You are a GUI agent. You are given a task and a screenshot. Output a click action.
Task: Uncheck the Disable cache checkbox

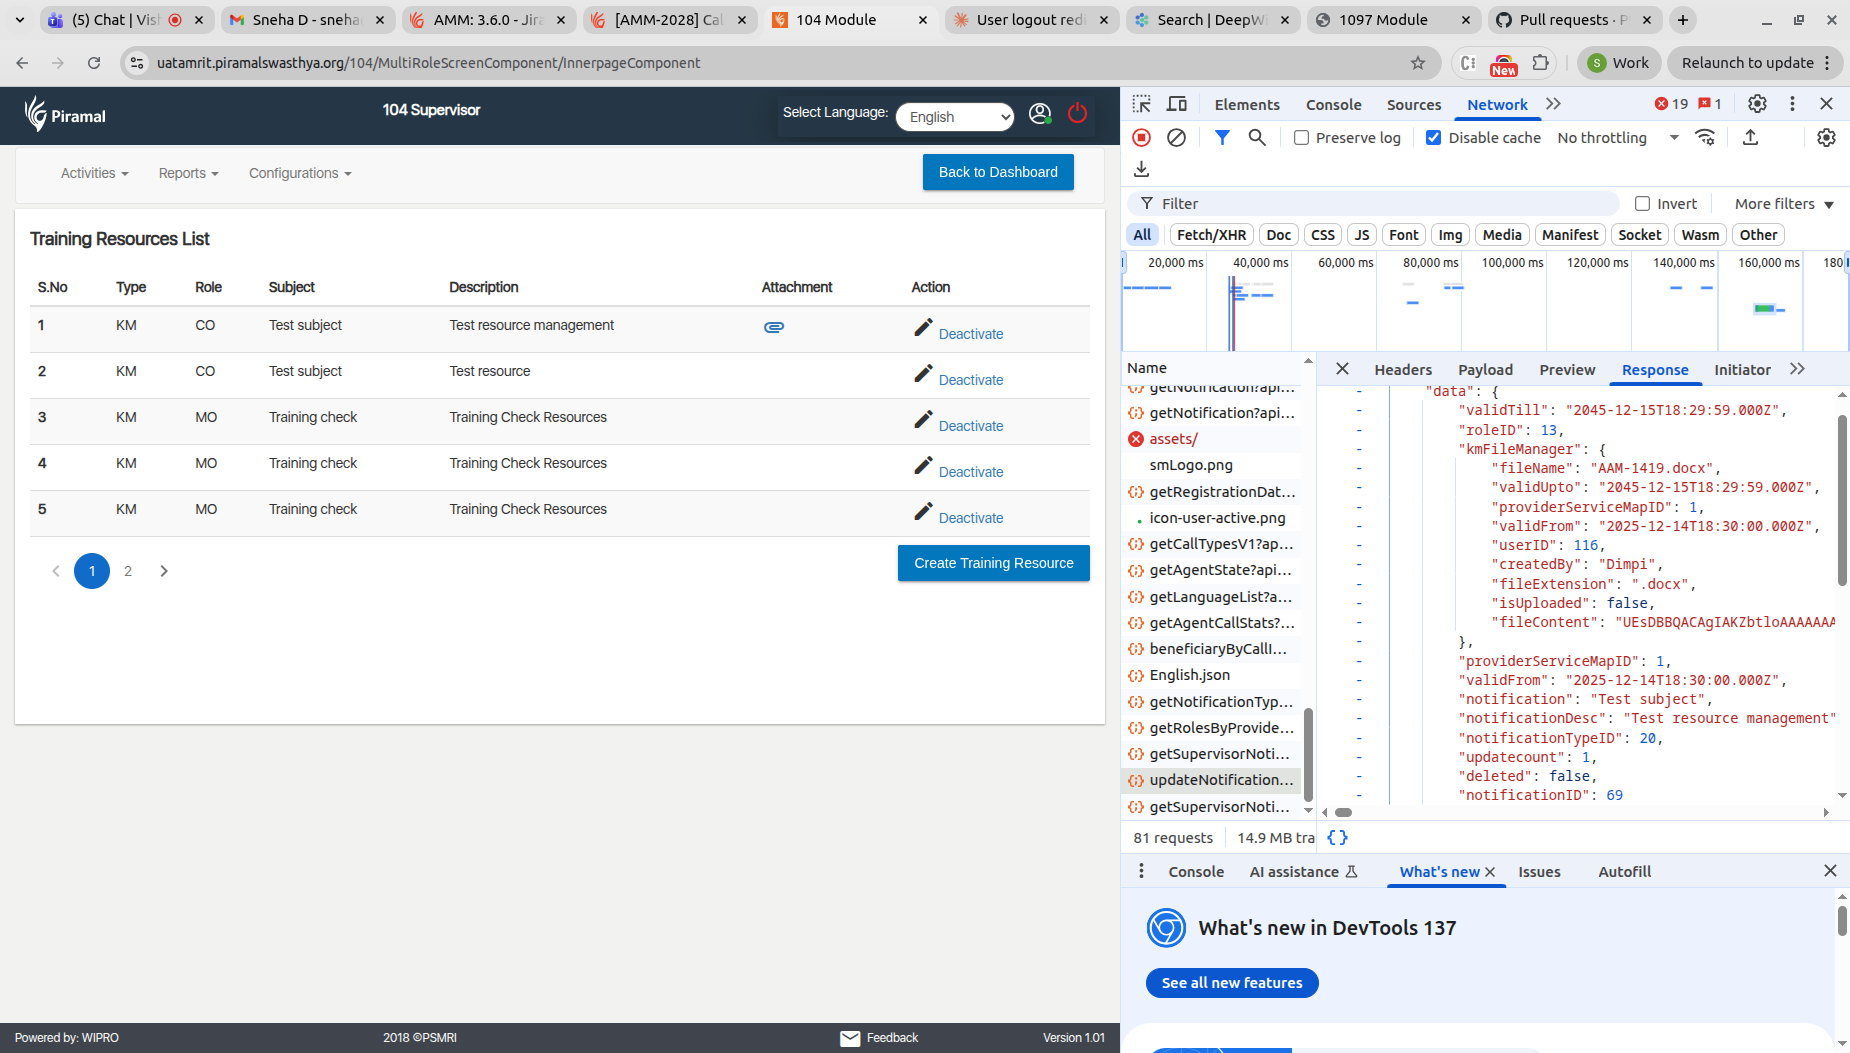[x=1434, y=138]
